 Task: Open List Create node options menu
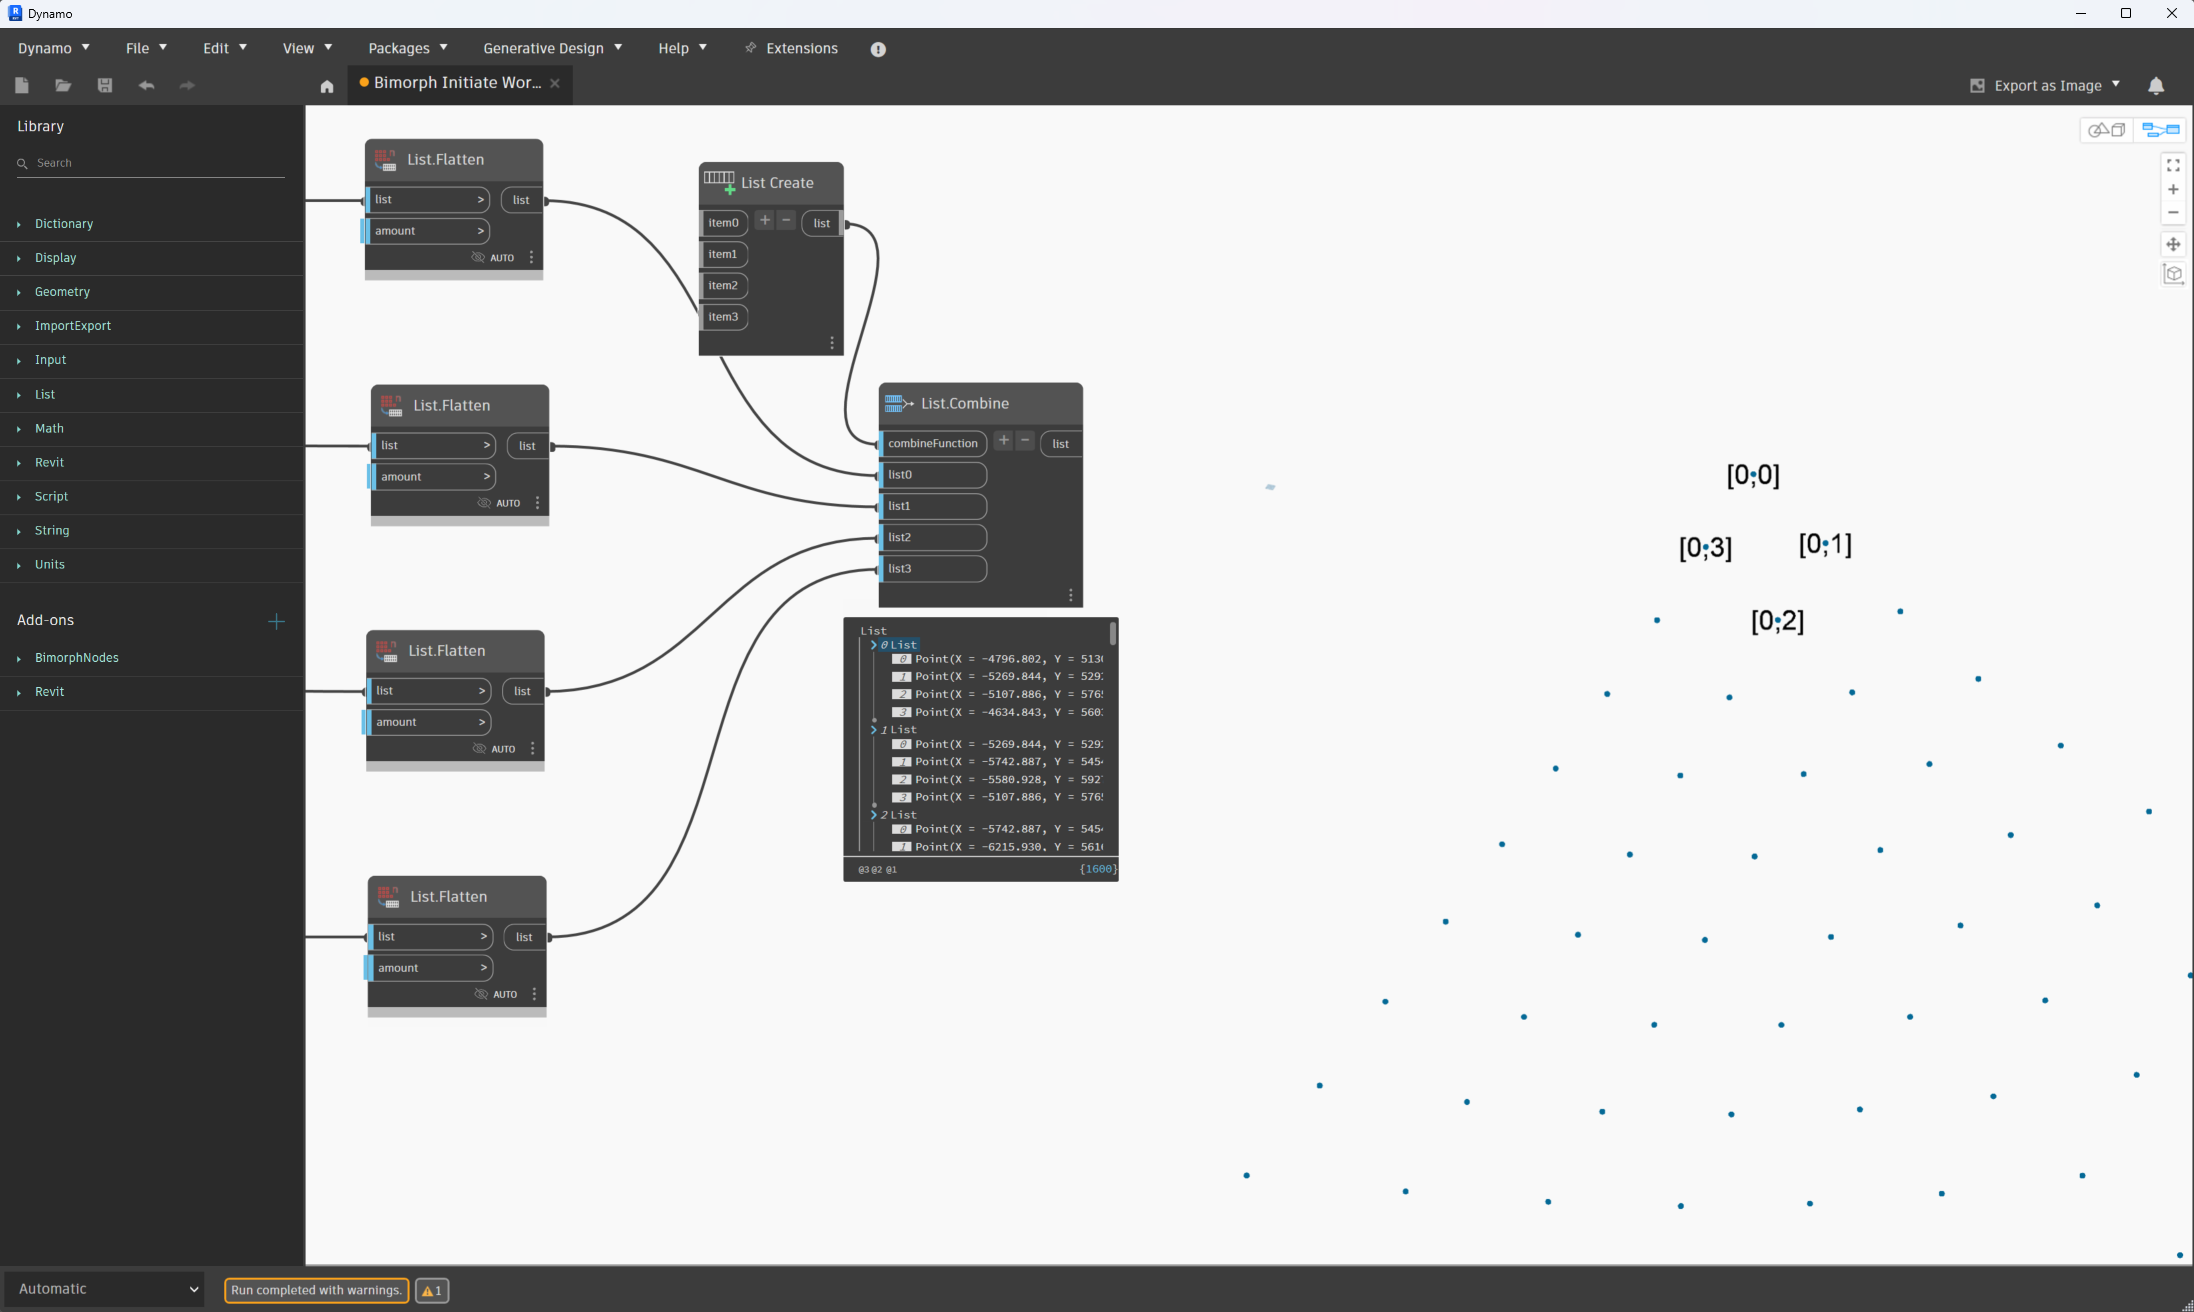coord(832,343)
